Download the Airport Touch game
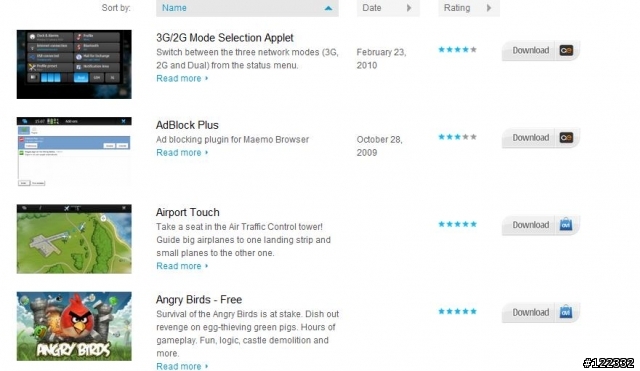The image size is (640, 371). 531,225
